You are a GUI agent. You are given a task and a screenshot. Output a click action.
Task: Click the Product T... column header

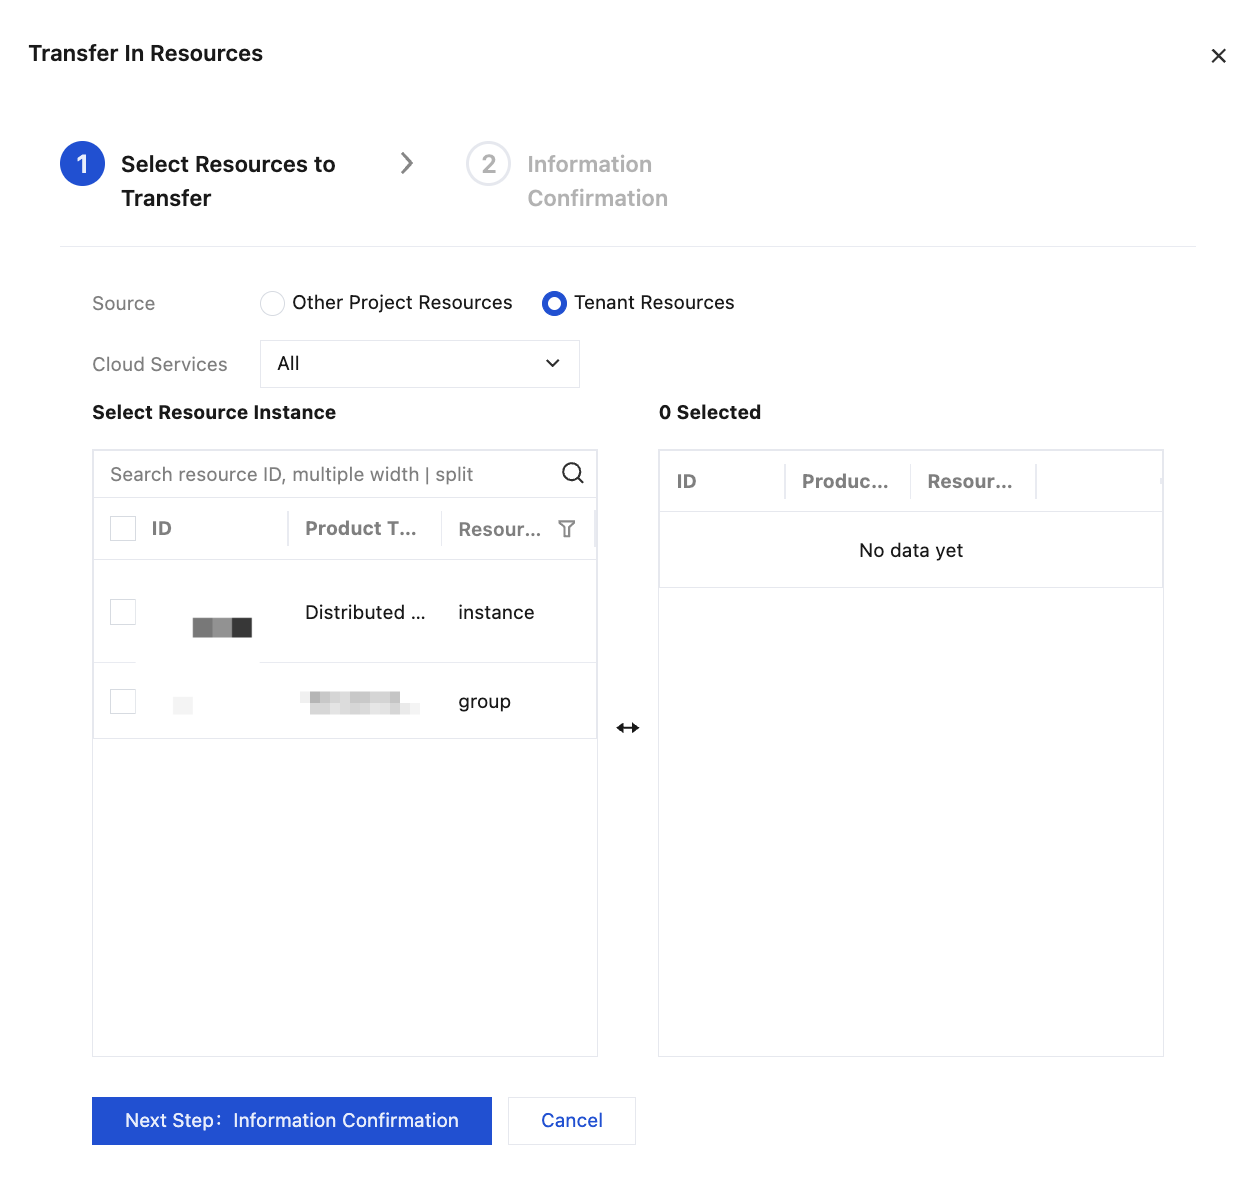tap(361, 528)
